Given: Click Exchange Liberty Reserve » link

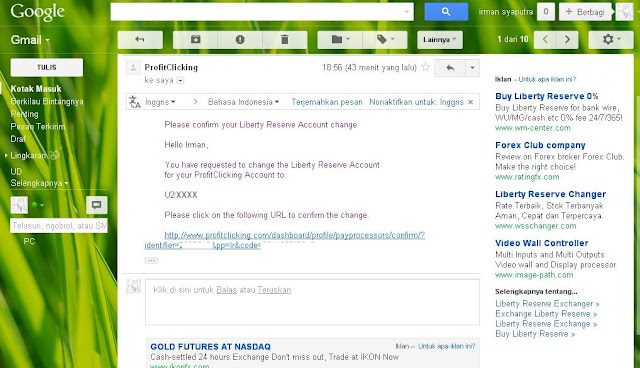Looking at the screenshot, I should pyautogui.click(x=546, y=314).
